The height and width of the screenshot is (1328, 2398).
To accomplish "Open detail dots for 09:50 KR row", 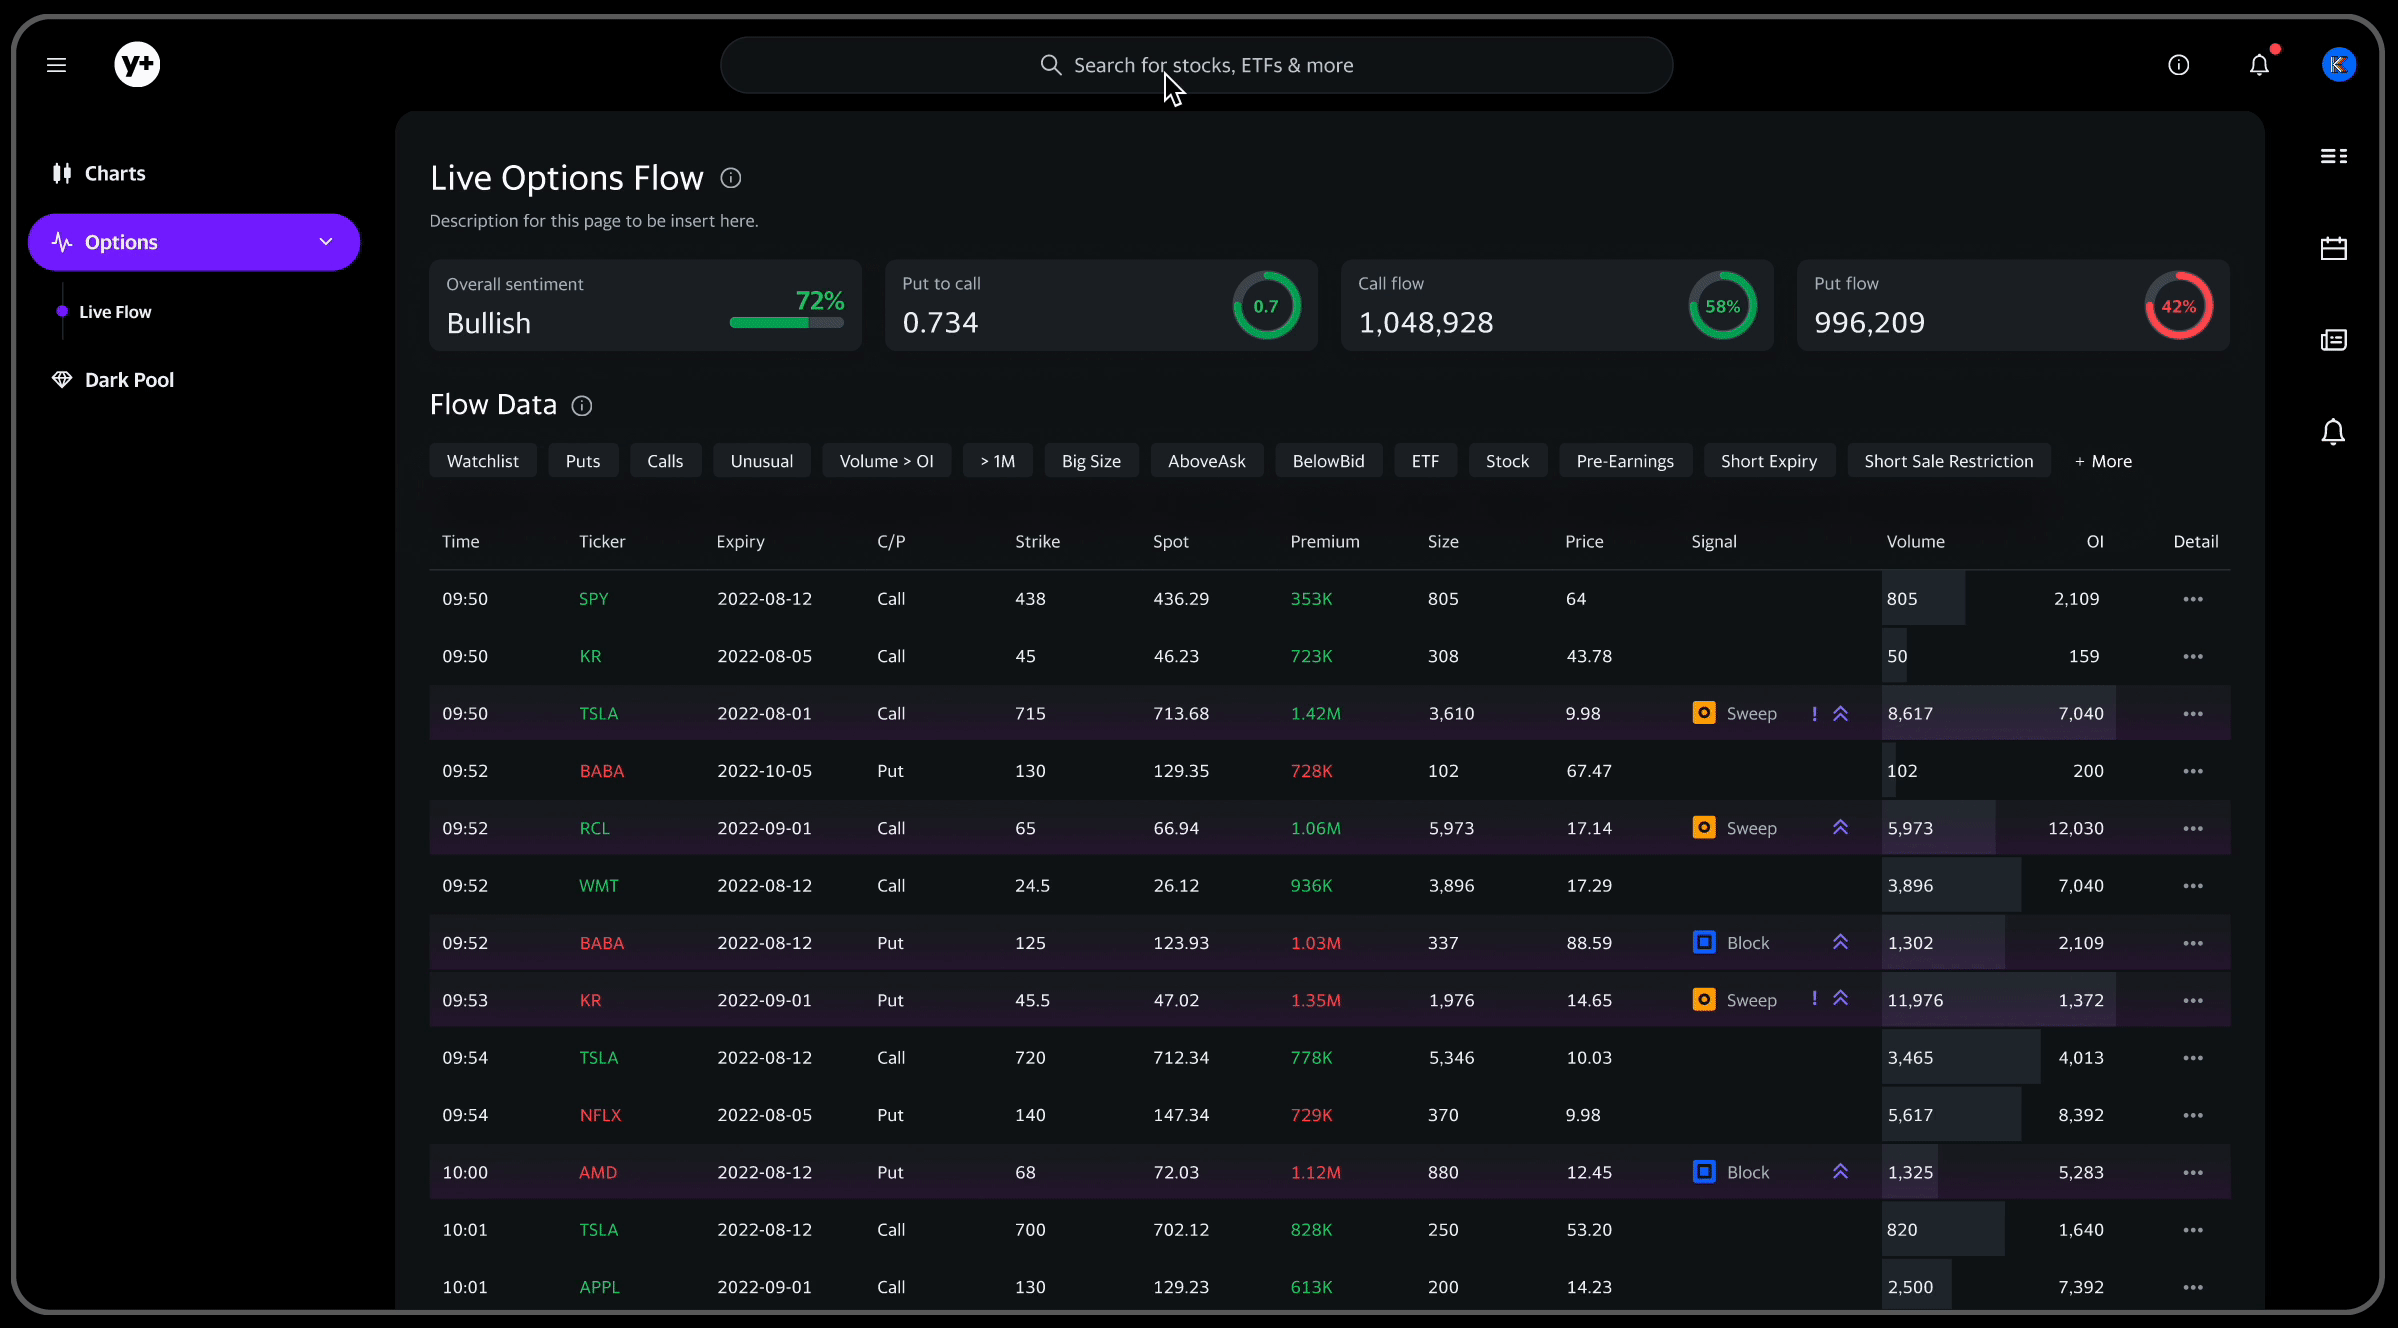I will click(2193, 656).
